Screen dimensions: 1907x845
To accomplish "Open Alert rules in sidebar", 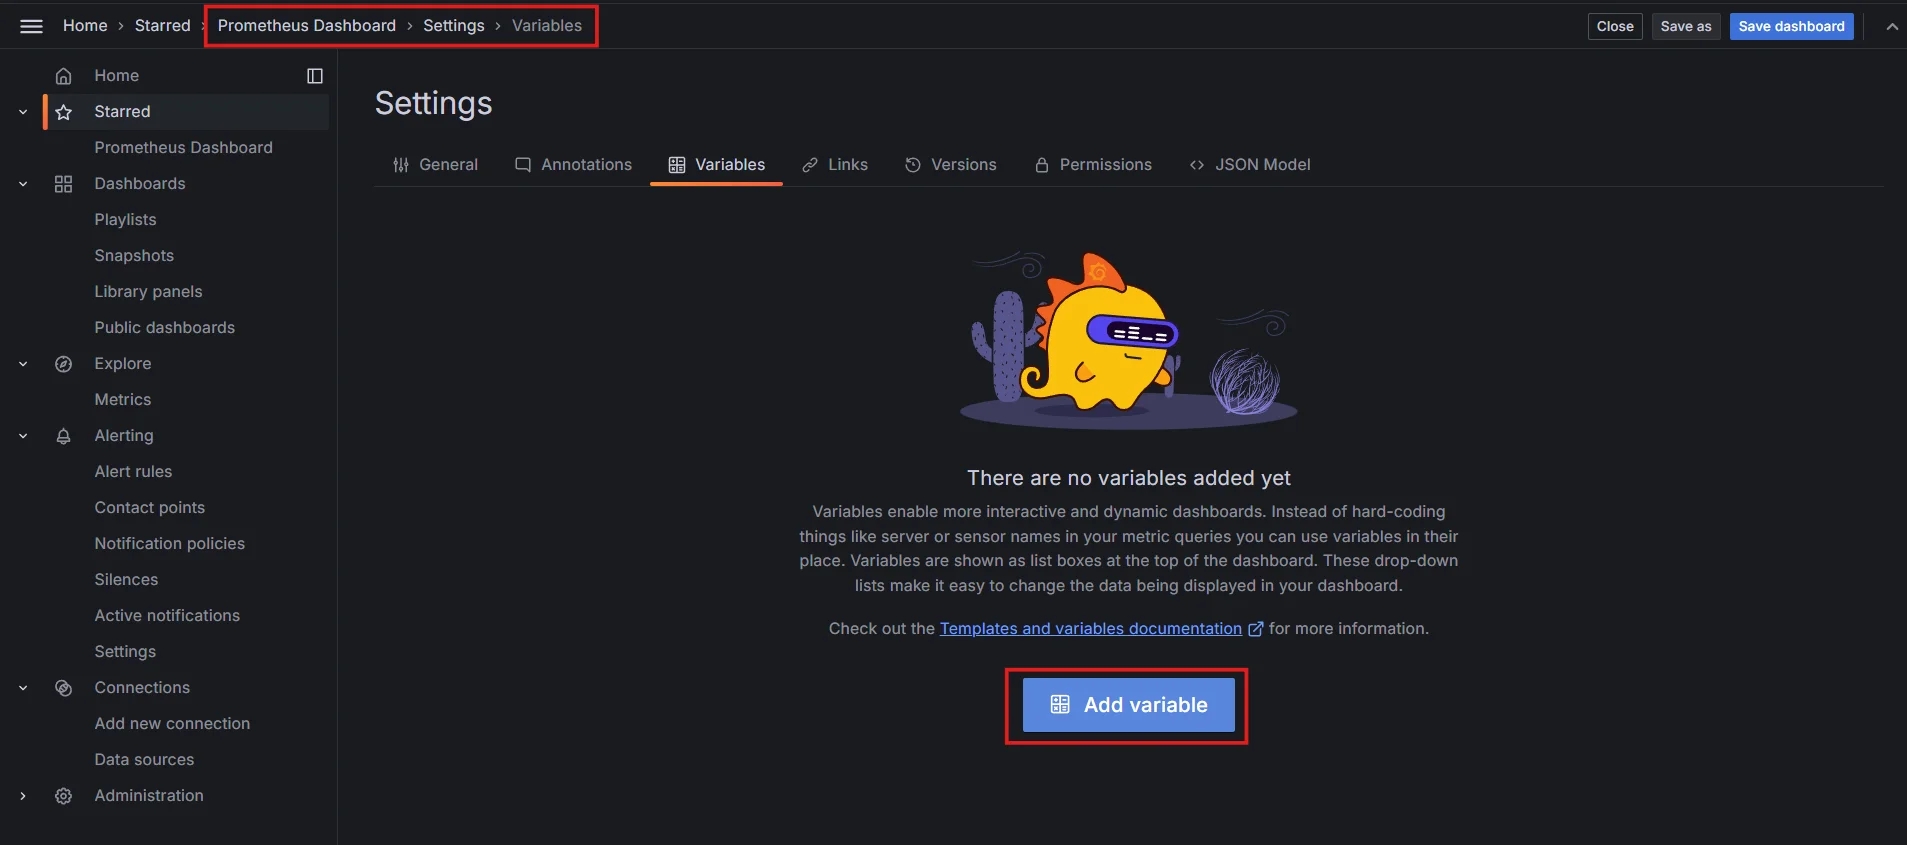I will tap(133, 472).
